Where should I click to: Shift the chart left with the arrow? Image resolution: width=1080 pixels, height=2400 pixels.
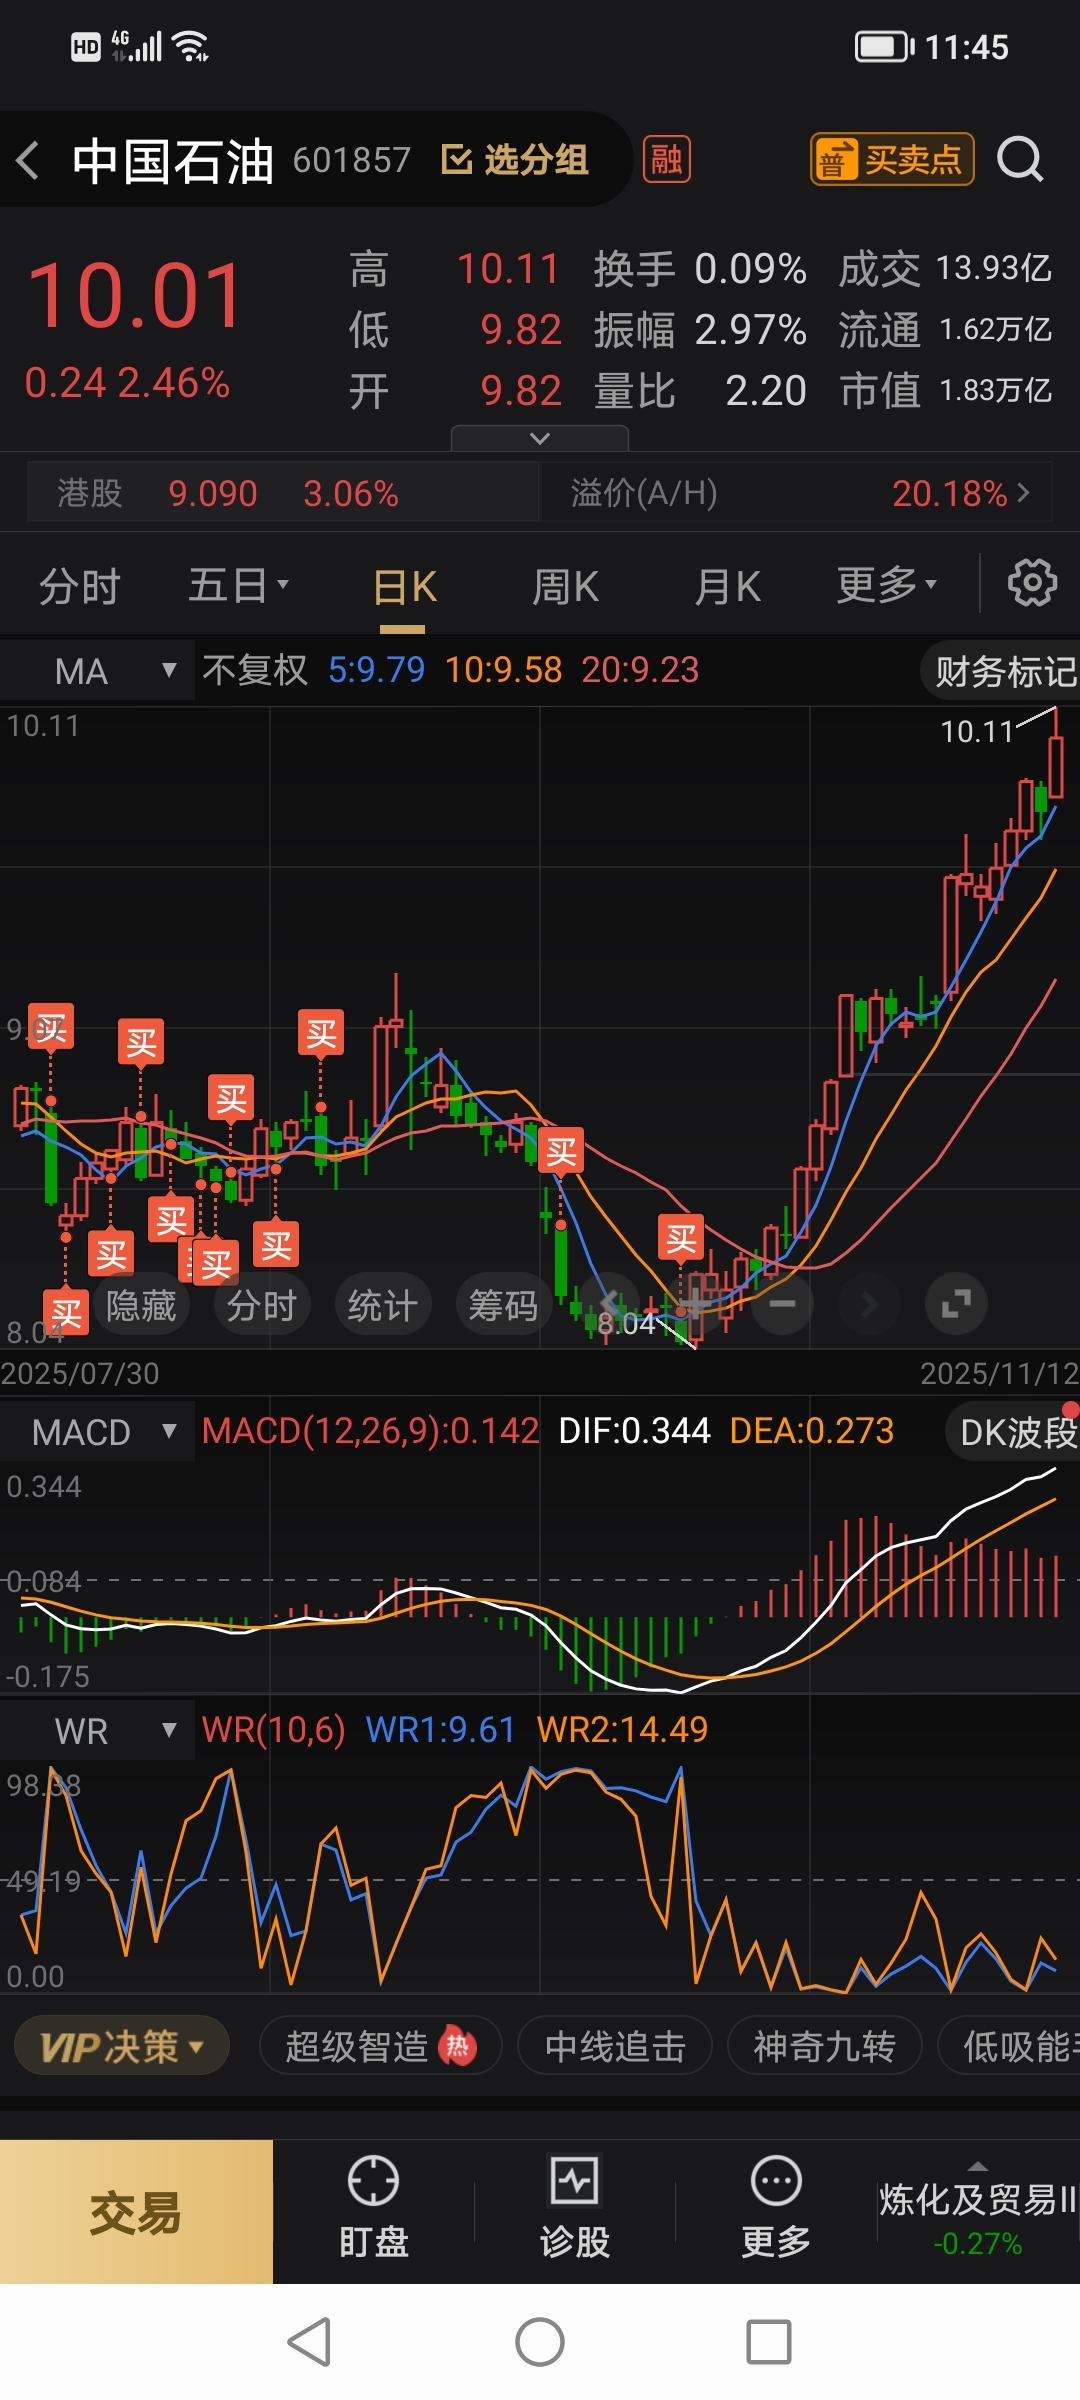[x=610, y=1303]
